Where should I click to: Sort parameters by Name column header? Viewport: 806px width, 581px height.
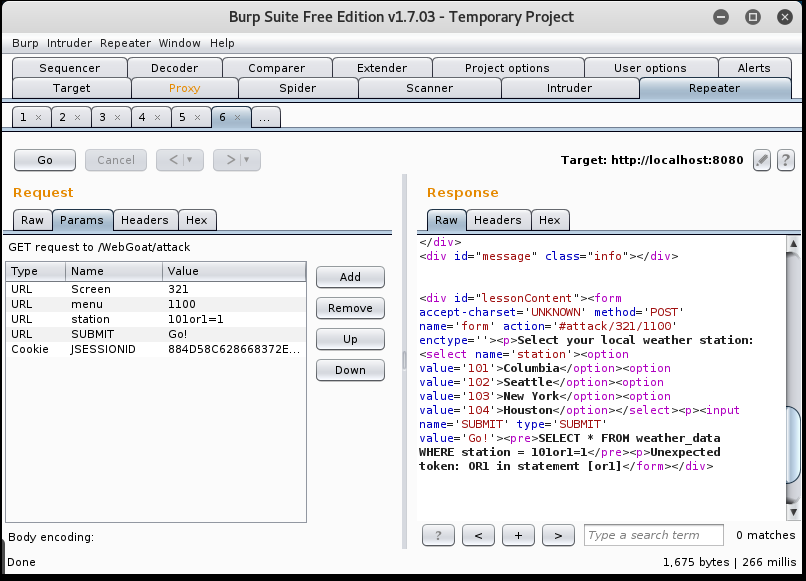pyautogui.click(x=114, y=271)
